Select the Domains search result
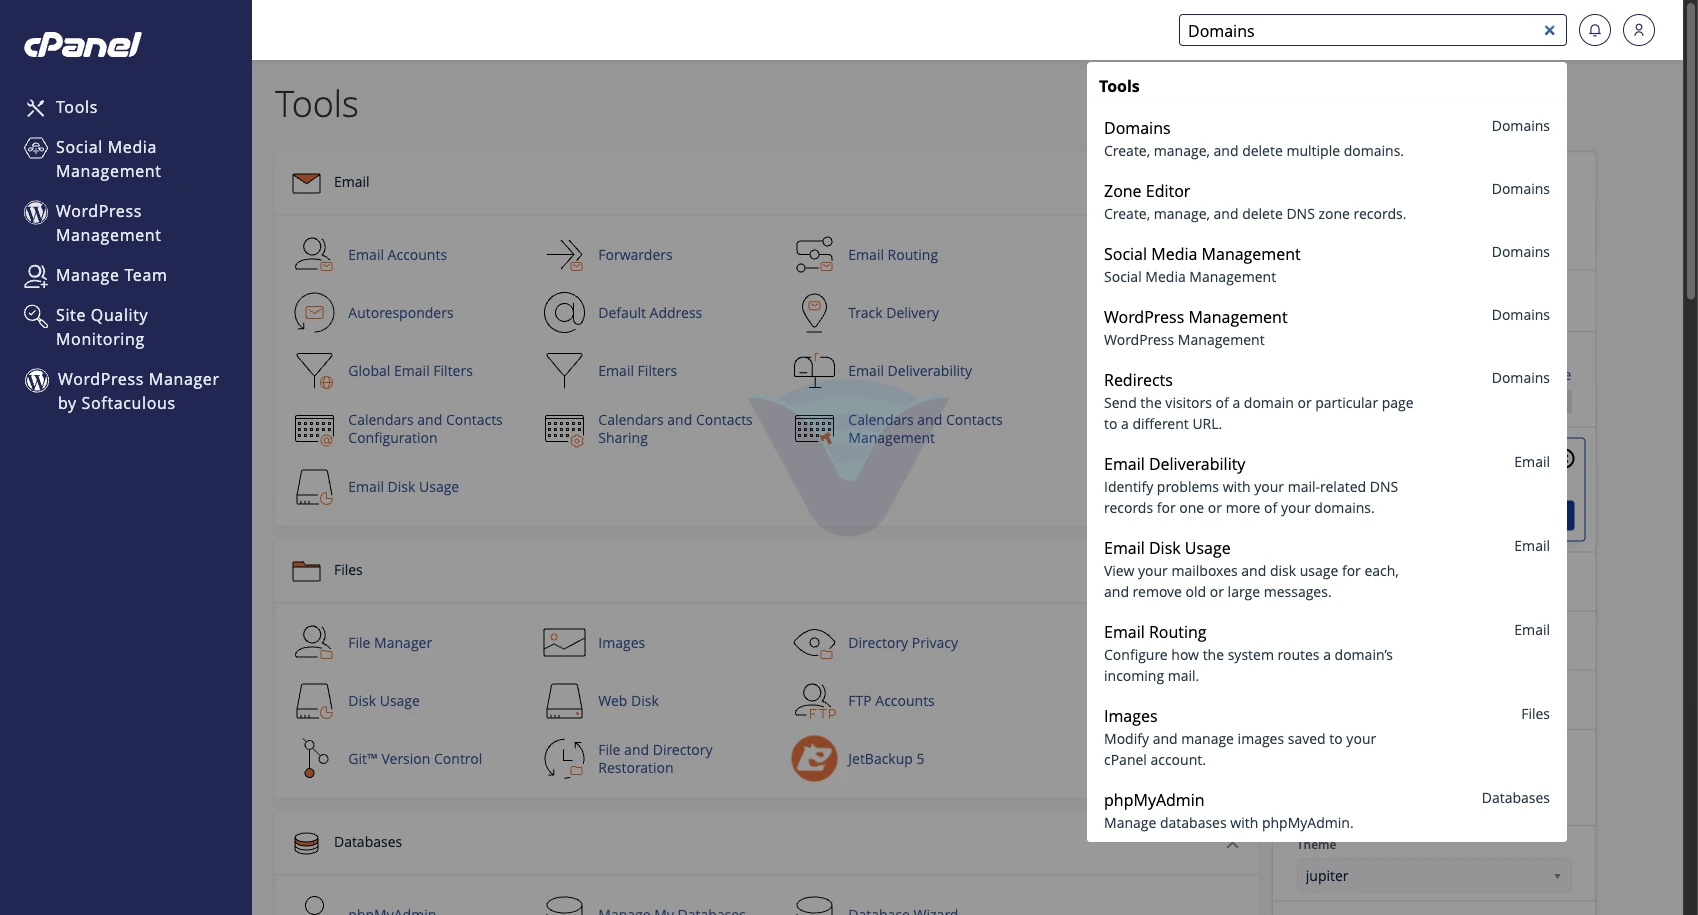Viewport: 1698px width, 915px height. point(1326,139)
